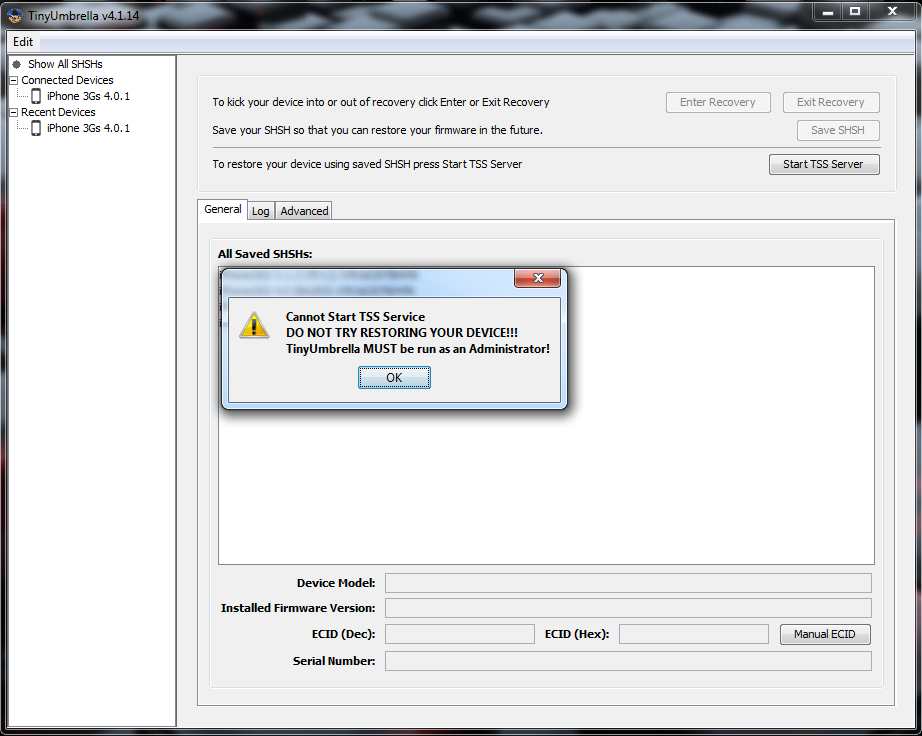
Task: Select iPhone icon under Recent Devices
Action: (x=36, y=128)
